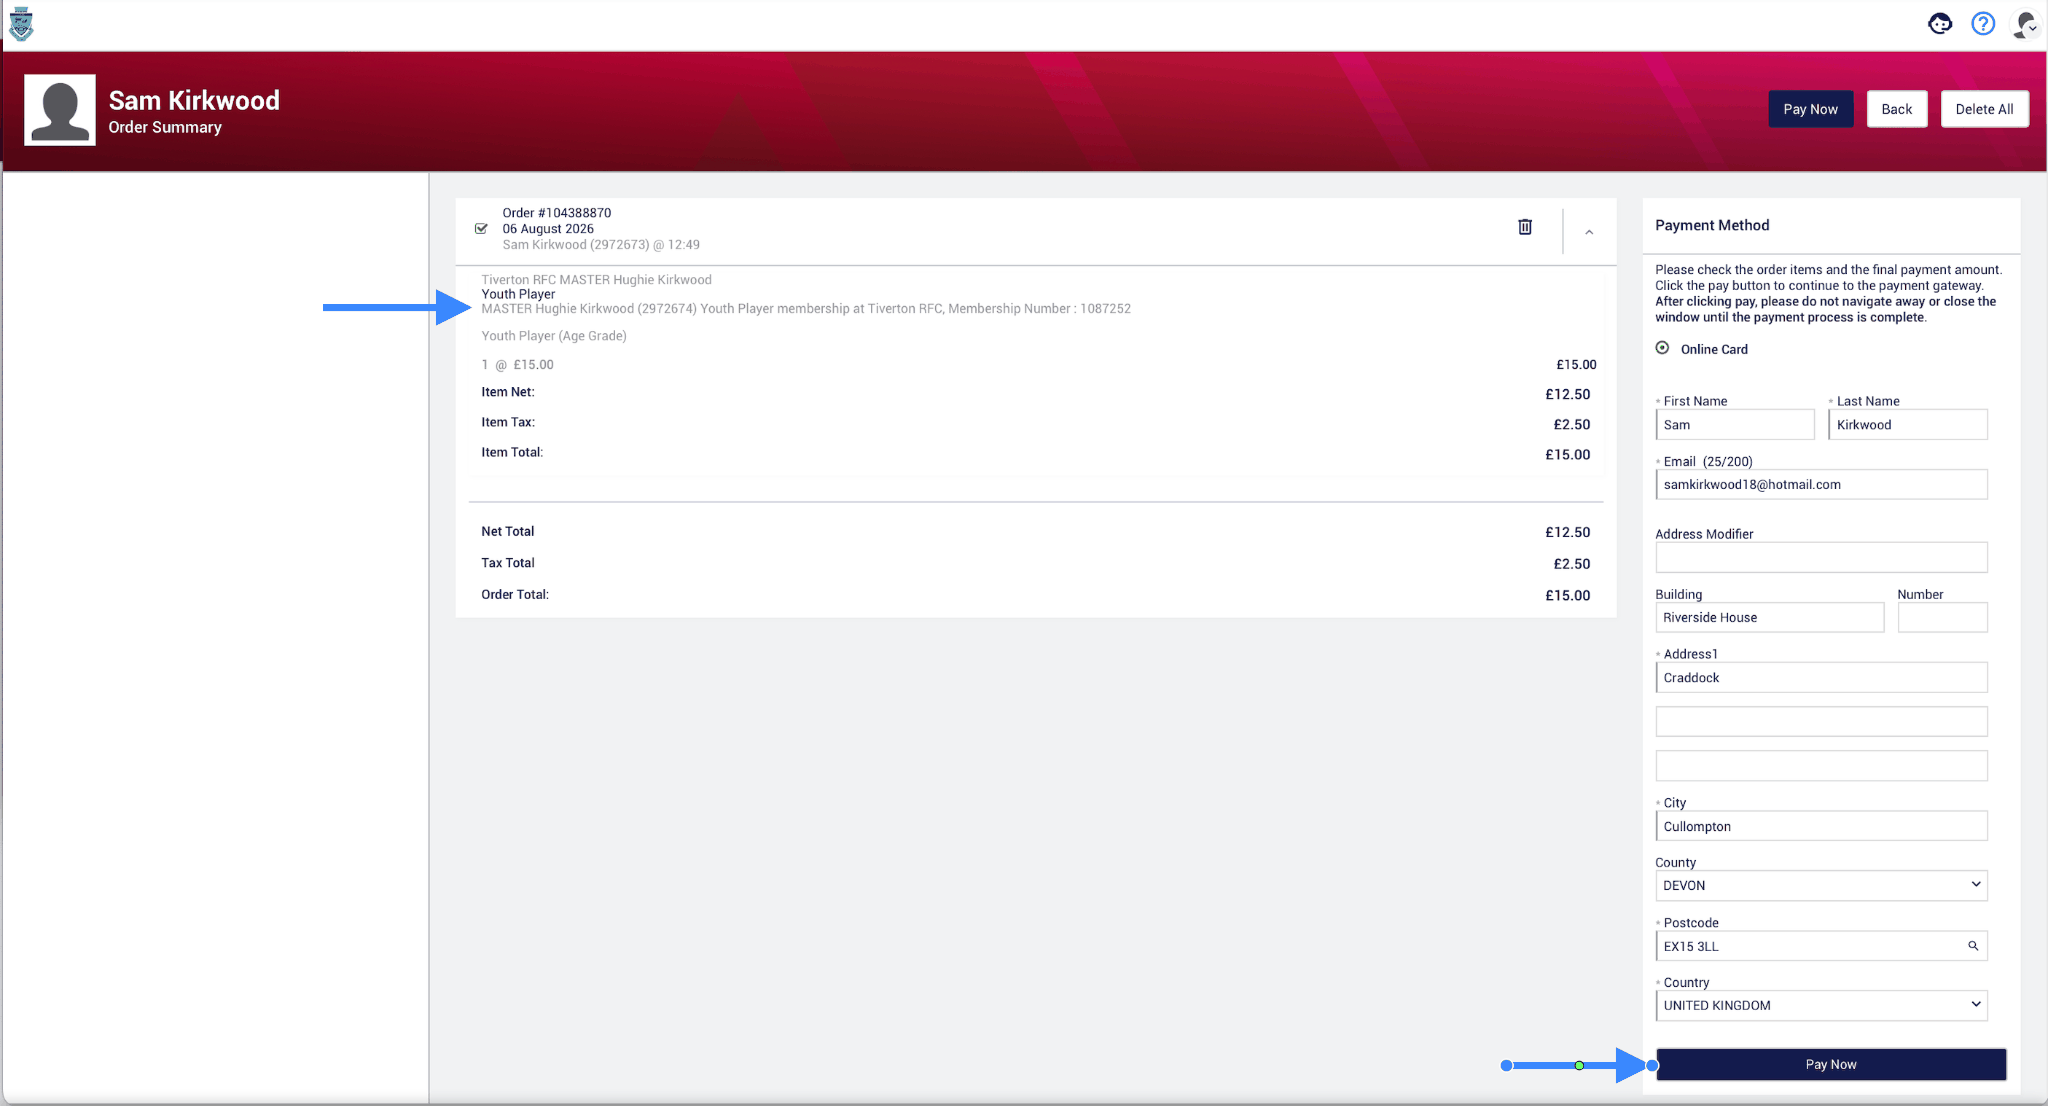Click the Net Total £12.50 value
Screen dimensions: 2048x1106
[1567, 532]
